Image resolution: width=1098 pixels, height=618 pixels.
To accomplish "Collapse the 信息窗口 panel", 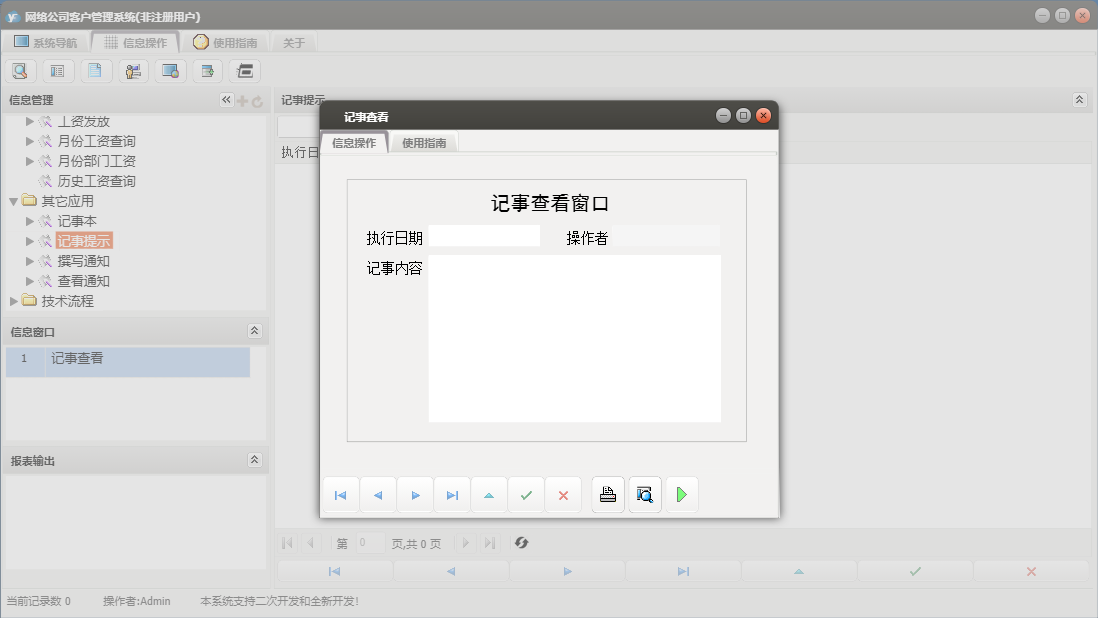I will coord(256,330).
